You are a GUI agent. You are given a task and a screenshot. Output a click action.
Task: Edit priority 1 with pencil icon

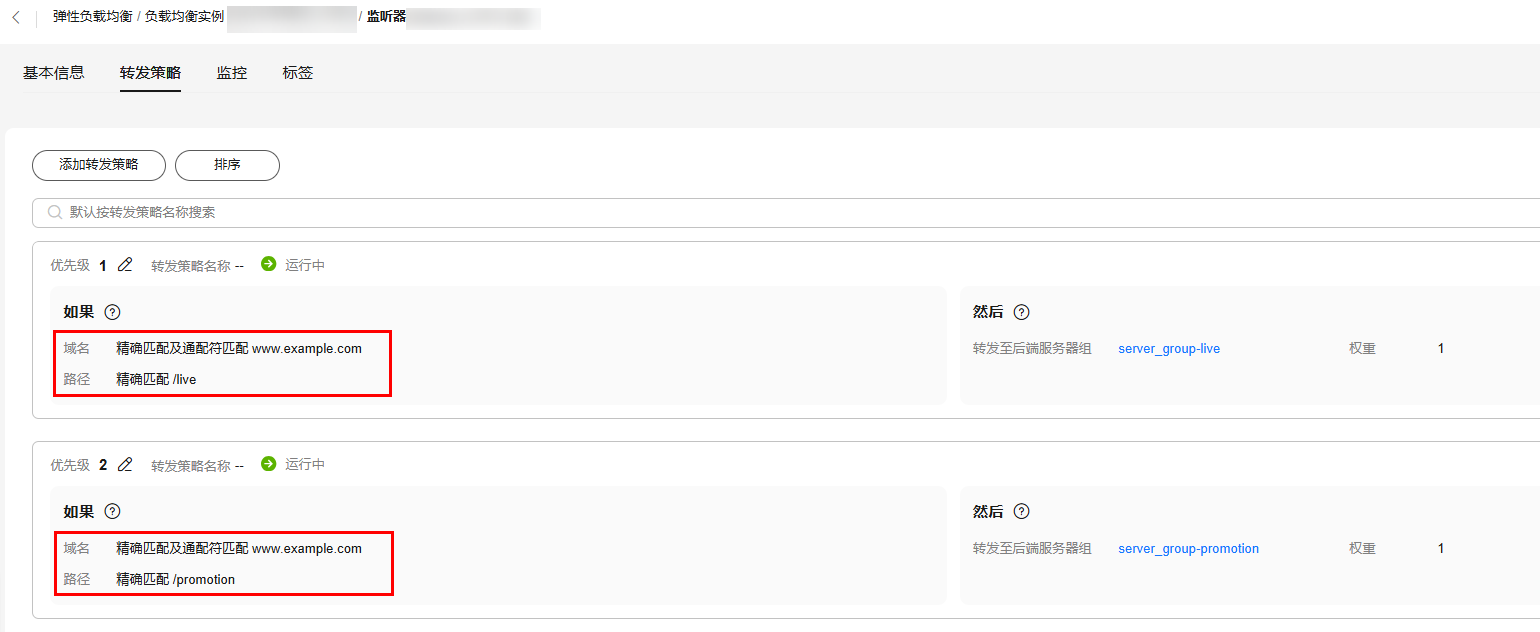pyautogui.click(x=125, y=265)
